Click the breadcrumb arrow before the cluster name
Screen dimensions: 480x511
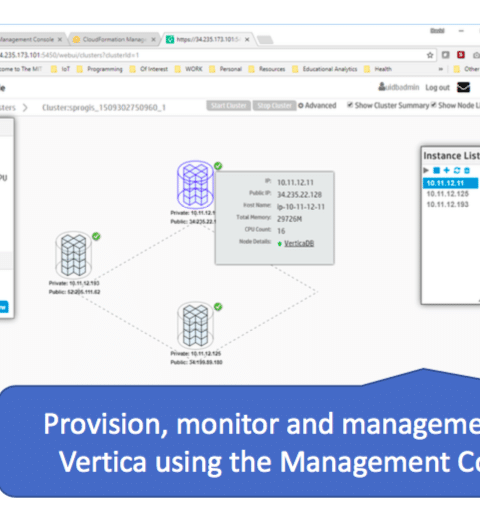pyautogui.click(x=25, y=108)
